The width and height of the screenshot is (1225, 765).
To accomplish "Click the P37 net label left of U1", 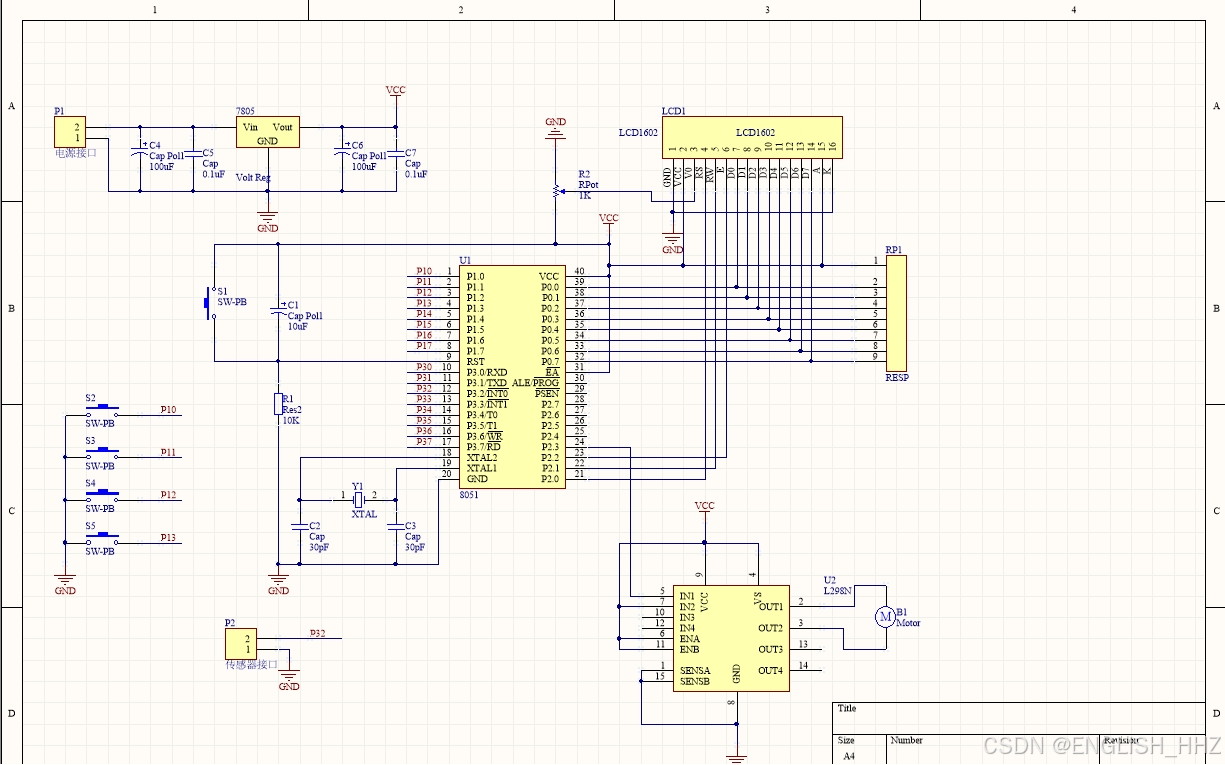I will [x=424, y=441].
